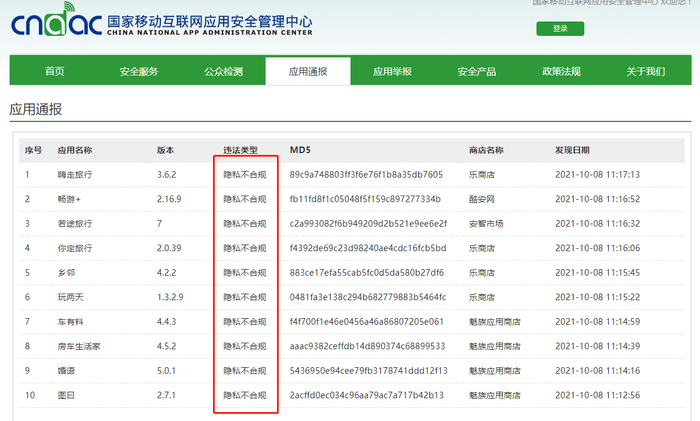Click the 发现日期 column header
Screen dimensions: 700x421
[x=572, y=150]
